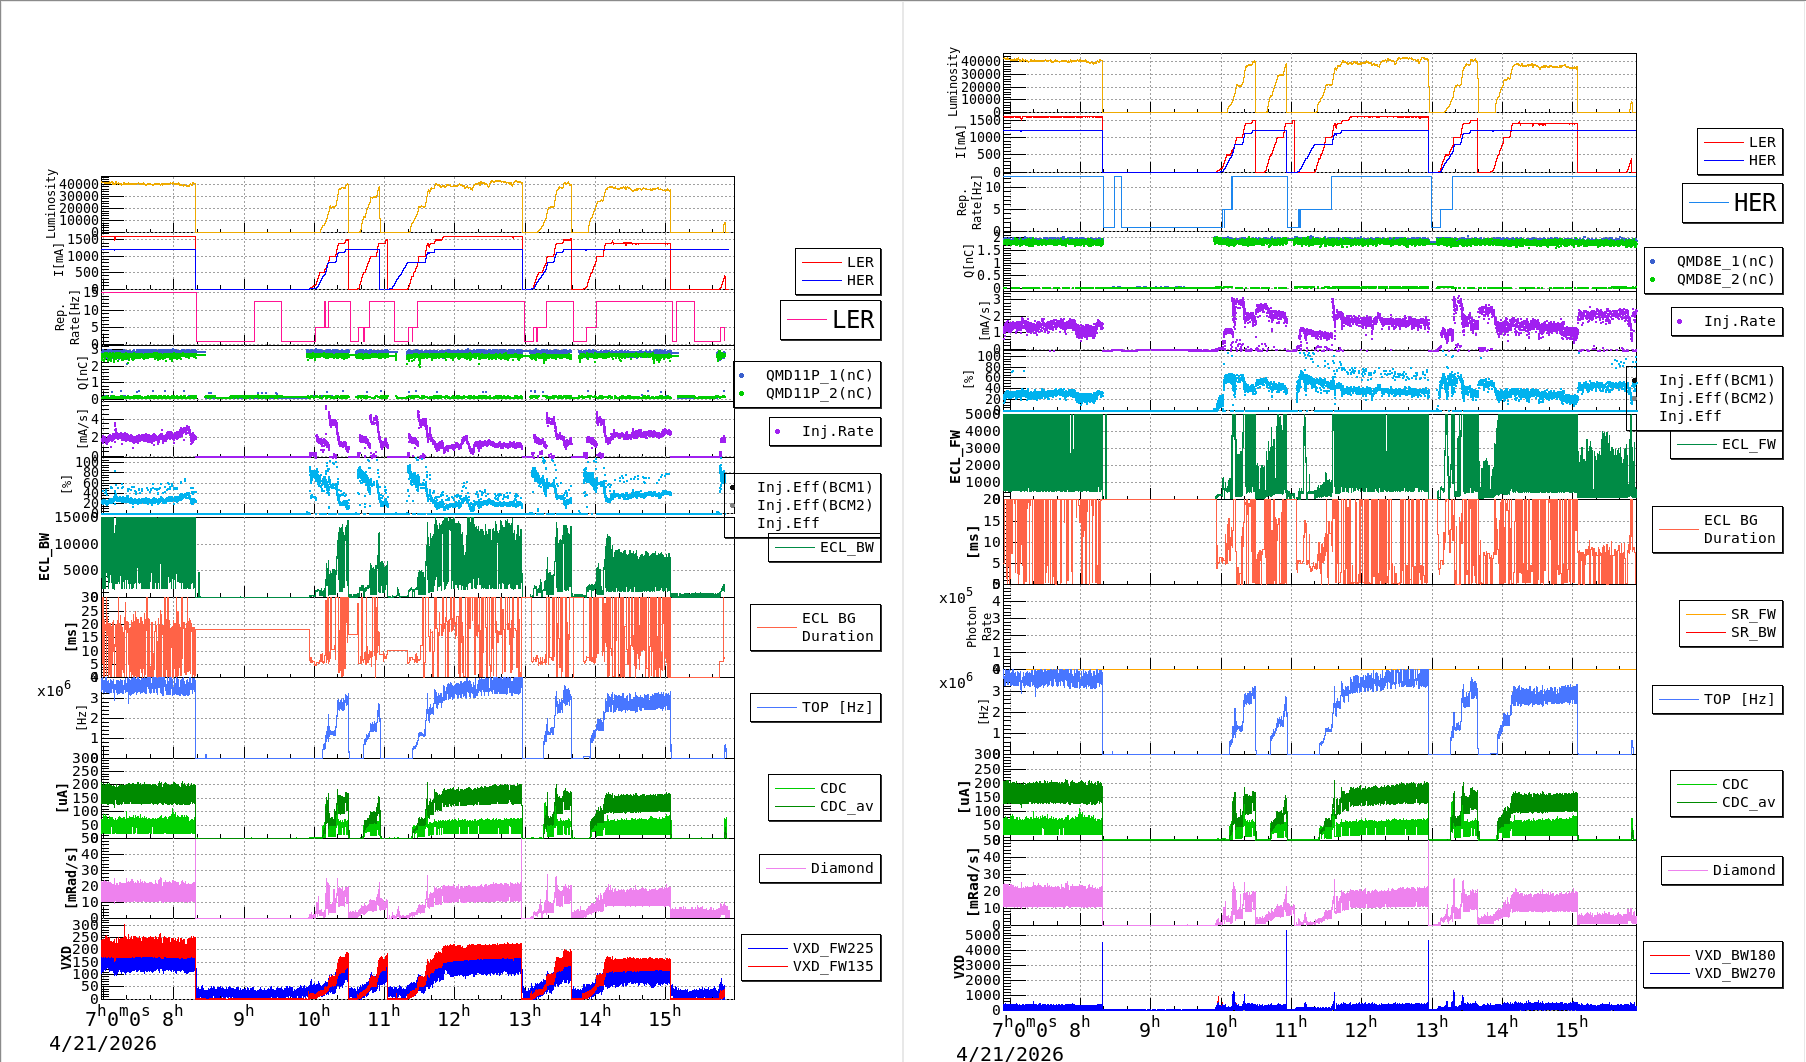Select the VXD_FW135 legend entry
The height and width of the screenshot is (1062, 1806).
[832, 966]
